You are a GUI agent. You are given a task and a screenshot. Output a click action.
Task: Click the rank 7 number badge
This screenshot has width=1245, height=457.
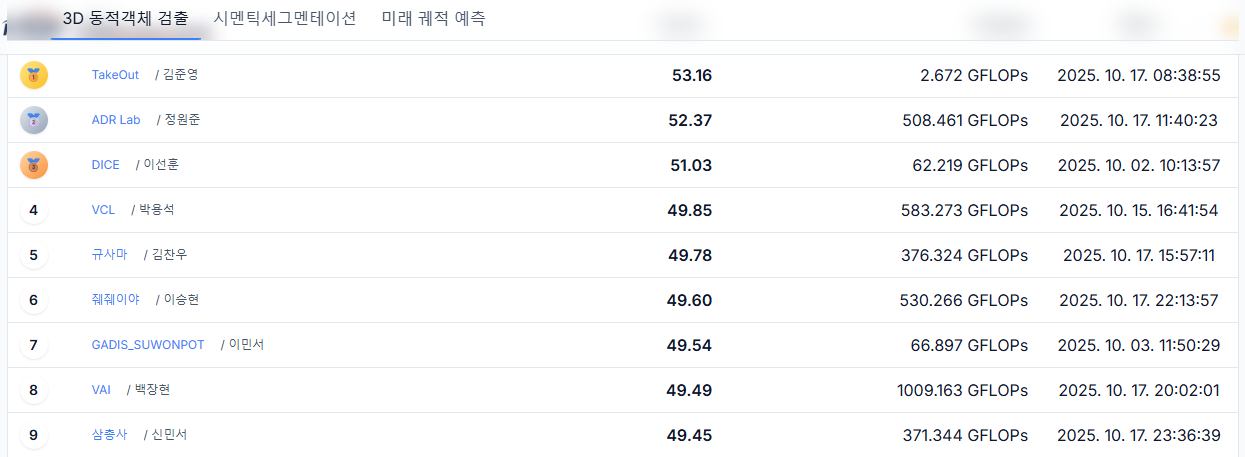coord(34,345)
